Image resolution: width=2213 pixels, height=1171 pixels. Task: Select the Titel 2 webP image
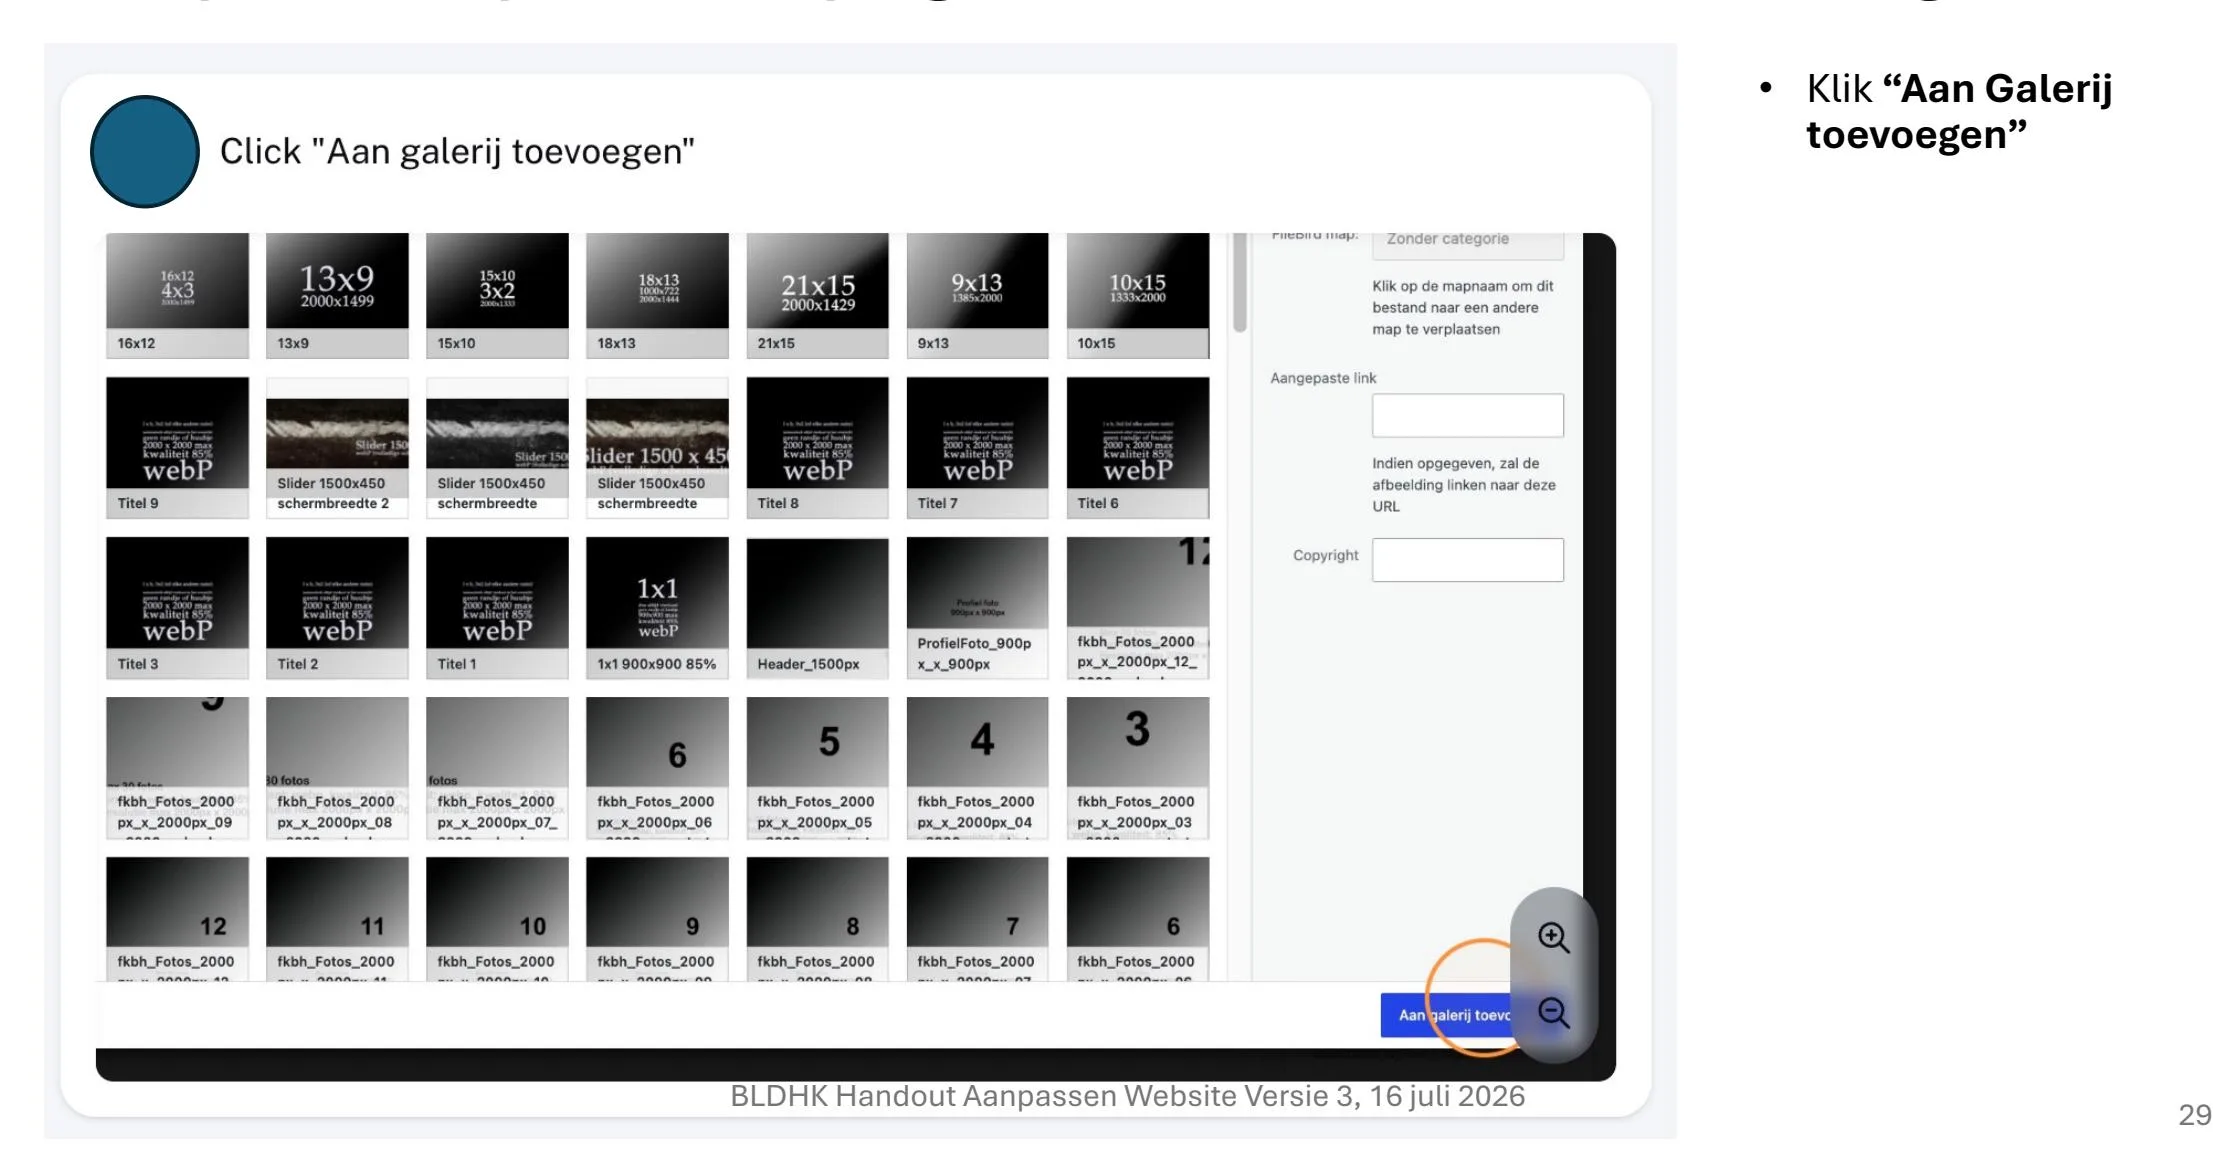337,607
